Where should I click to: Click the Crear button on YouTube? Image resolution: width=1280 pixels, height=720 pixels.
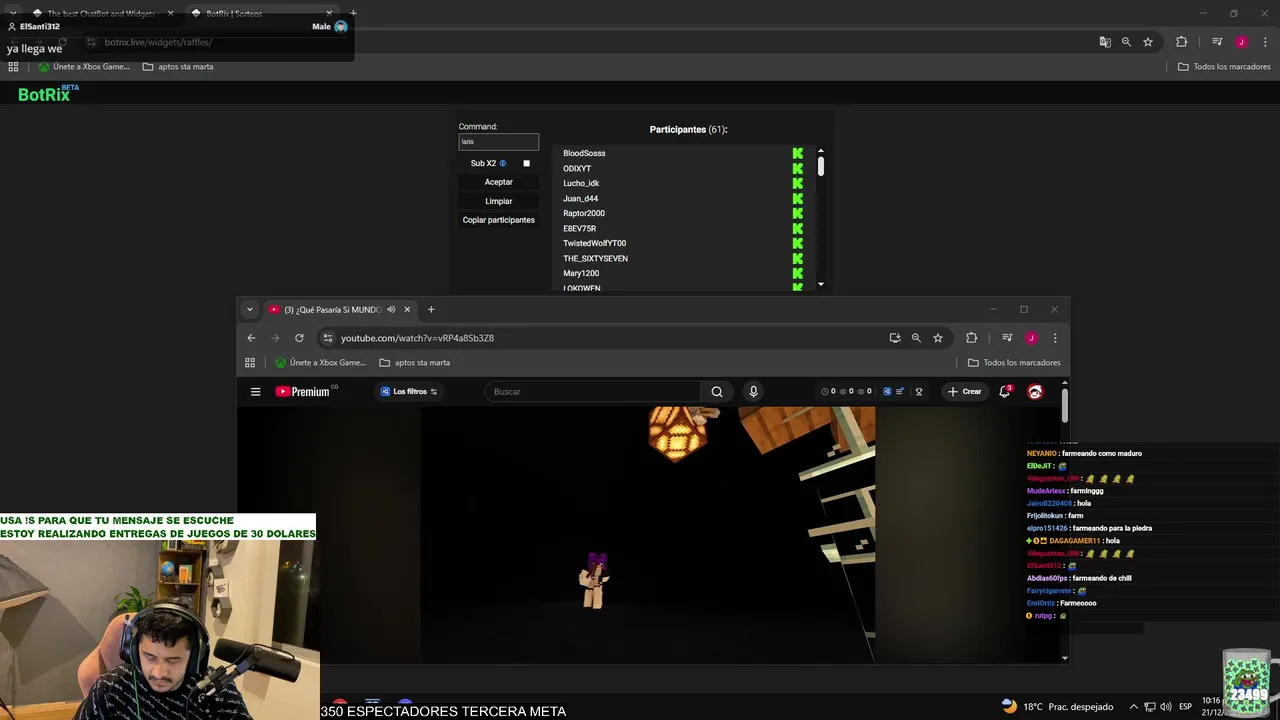(x=965, y=392)
